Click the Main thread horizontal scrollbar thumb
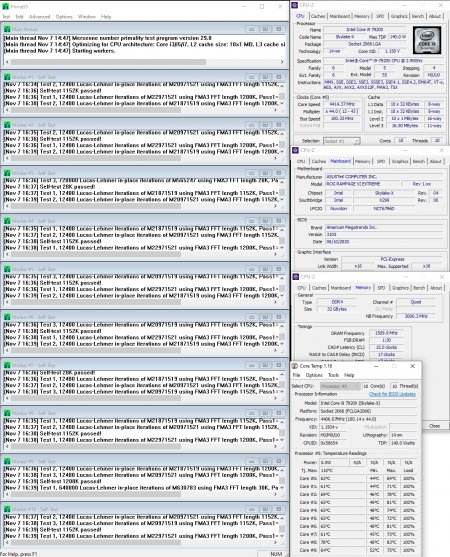Screen dimensions: 450x557 tap(108, 62)
